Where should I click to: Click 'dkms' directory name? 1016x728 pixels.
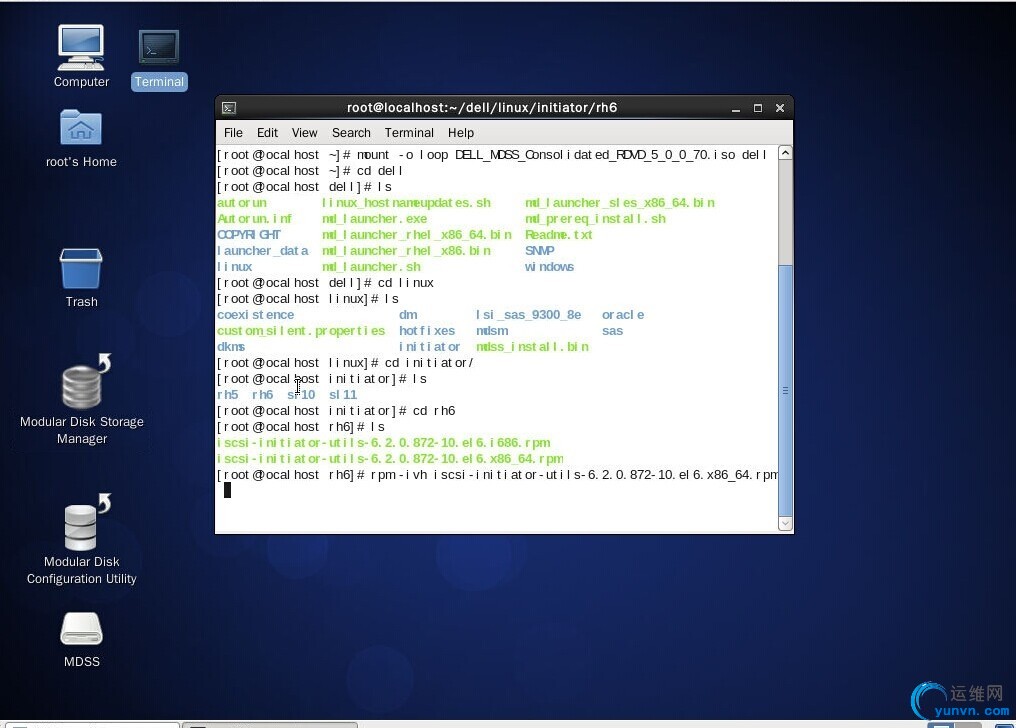click(231, 347)
